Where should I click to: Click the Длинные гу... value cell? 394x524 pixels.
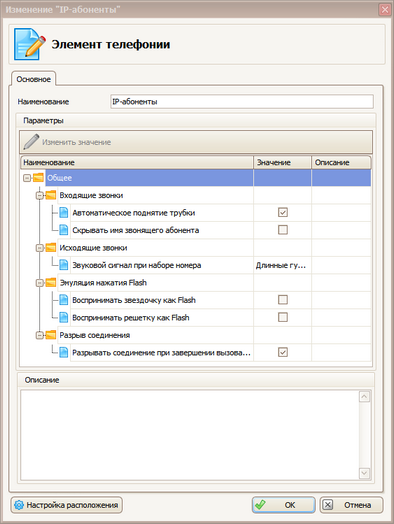pyautogui.click(x=282, y=265)
